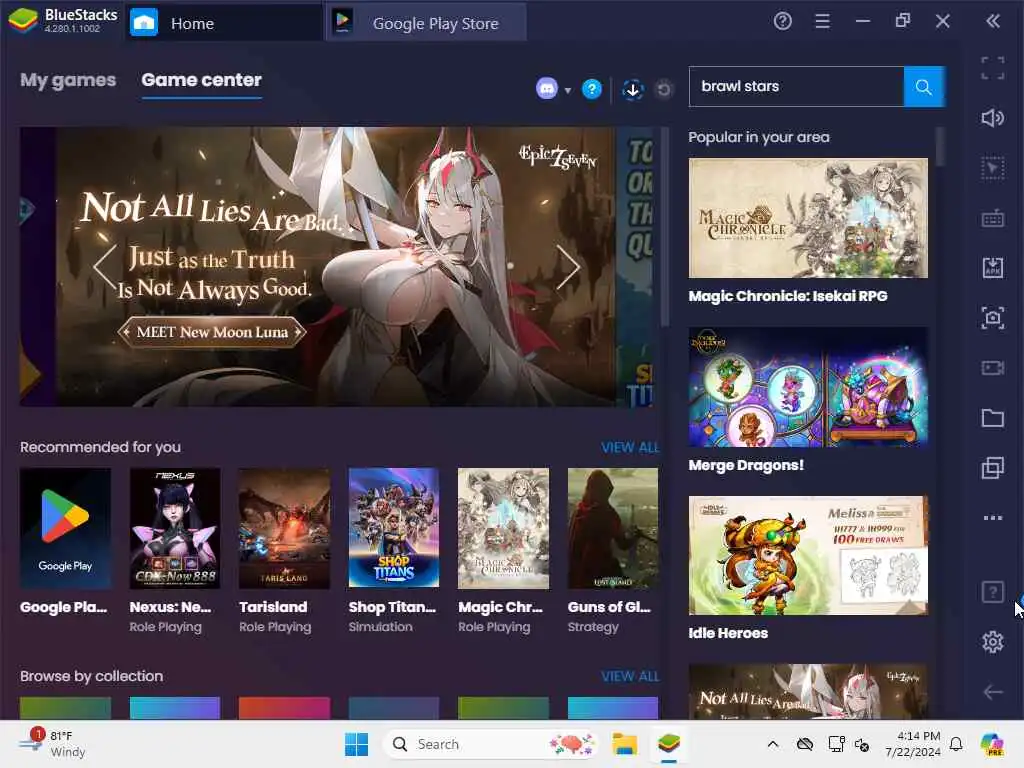The width and height of the screenshot is (1024, 768).
Task: Open the Nexus game thumbnail
Action: [x=174, y=528]
